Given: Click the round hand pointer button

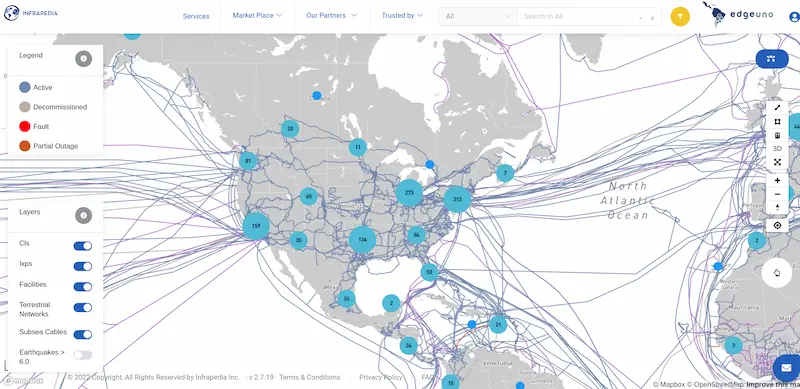Looking at the screenshot, I should coord(777,273).
